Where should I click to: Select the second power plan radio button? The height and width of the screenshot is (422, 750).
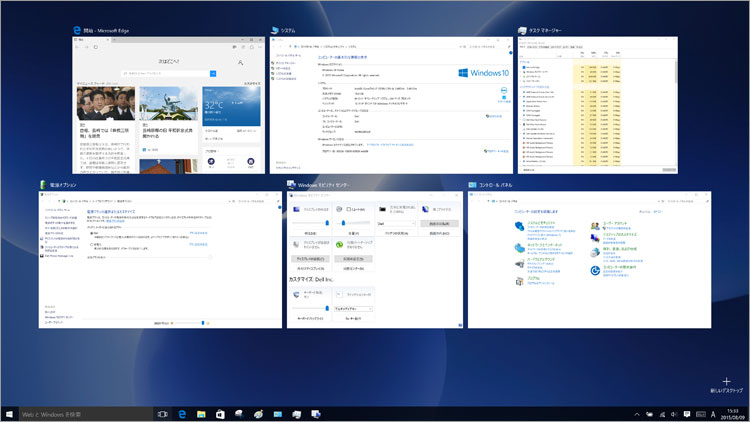[x=92, y=244]
